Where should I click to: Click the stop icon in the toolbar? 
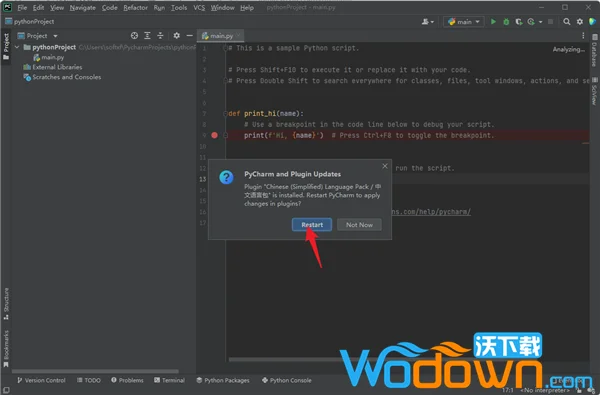point(550,22)
